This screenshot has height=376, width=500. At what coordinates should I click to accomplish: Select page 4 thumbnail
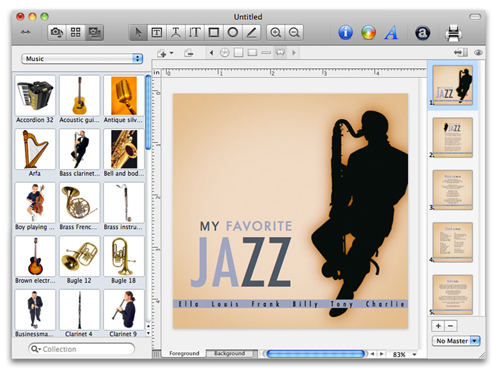coord(452,242)
